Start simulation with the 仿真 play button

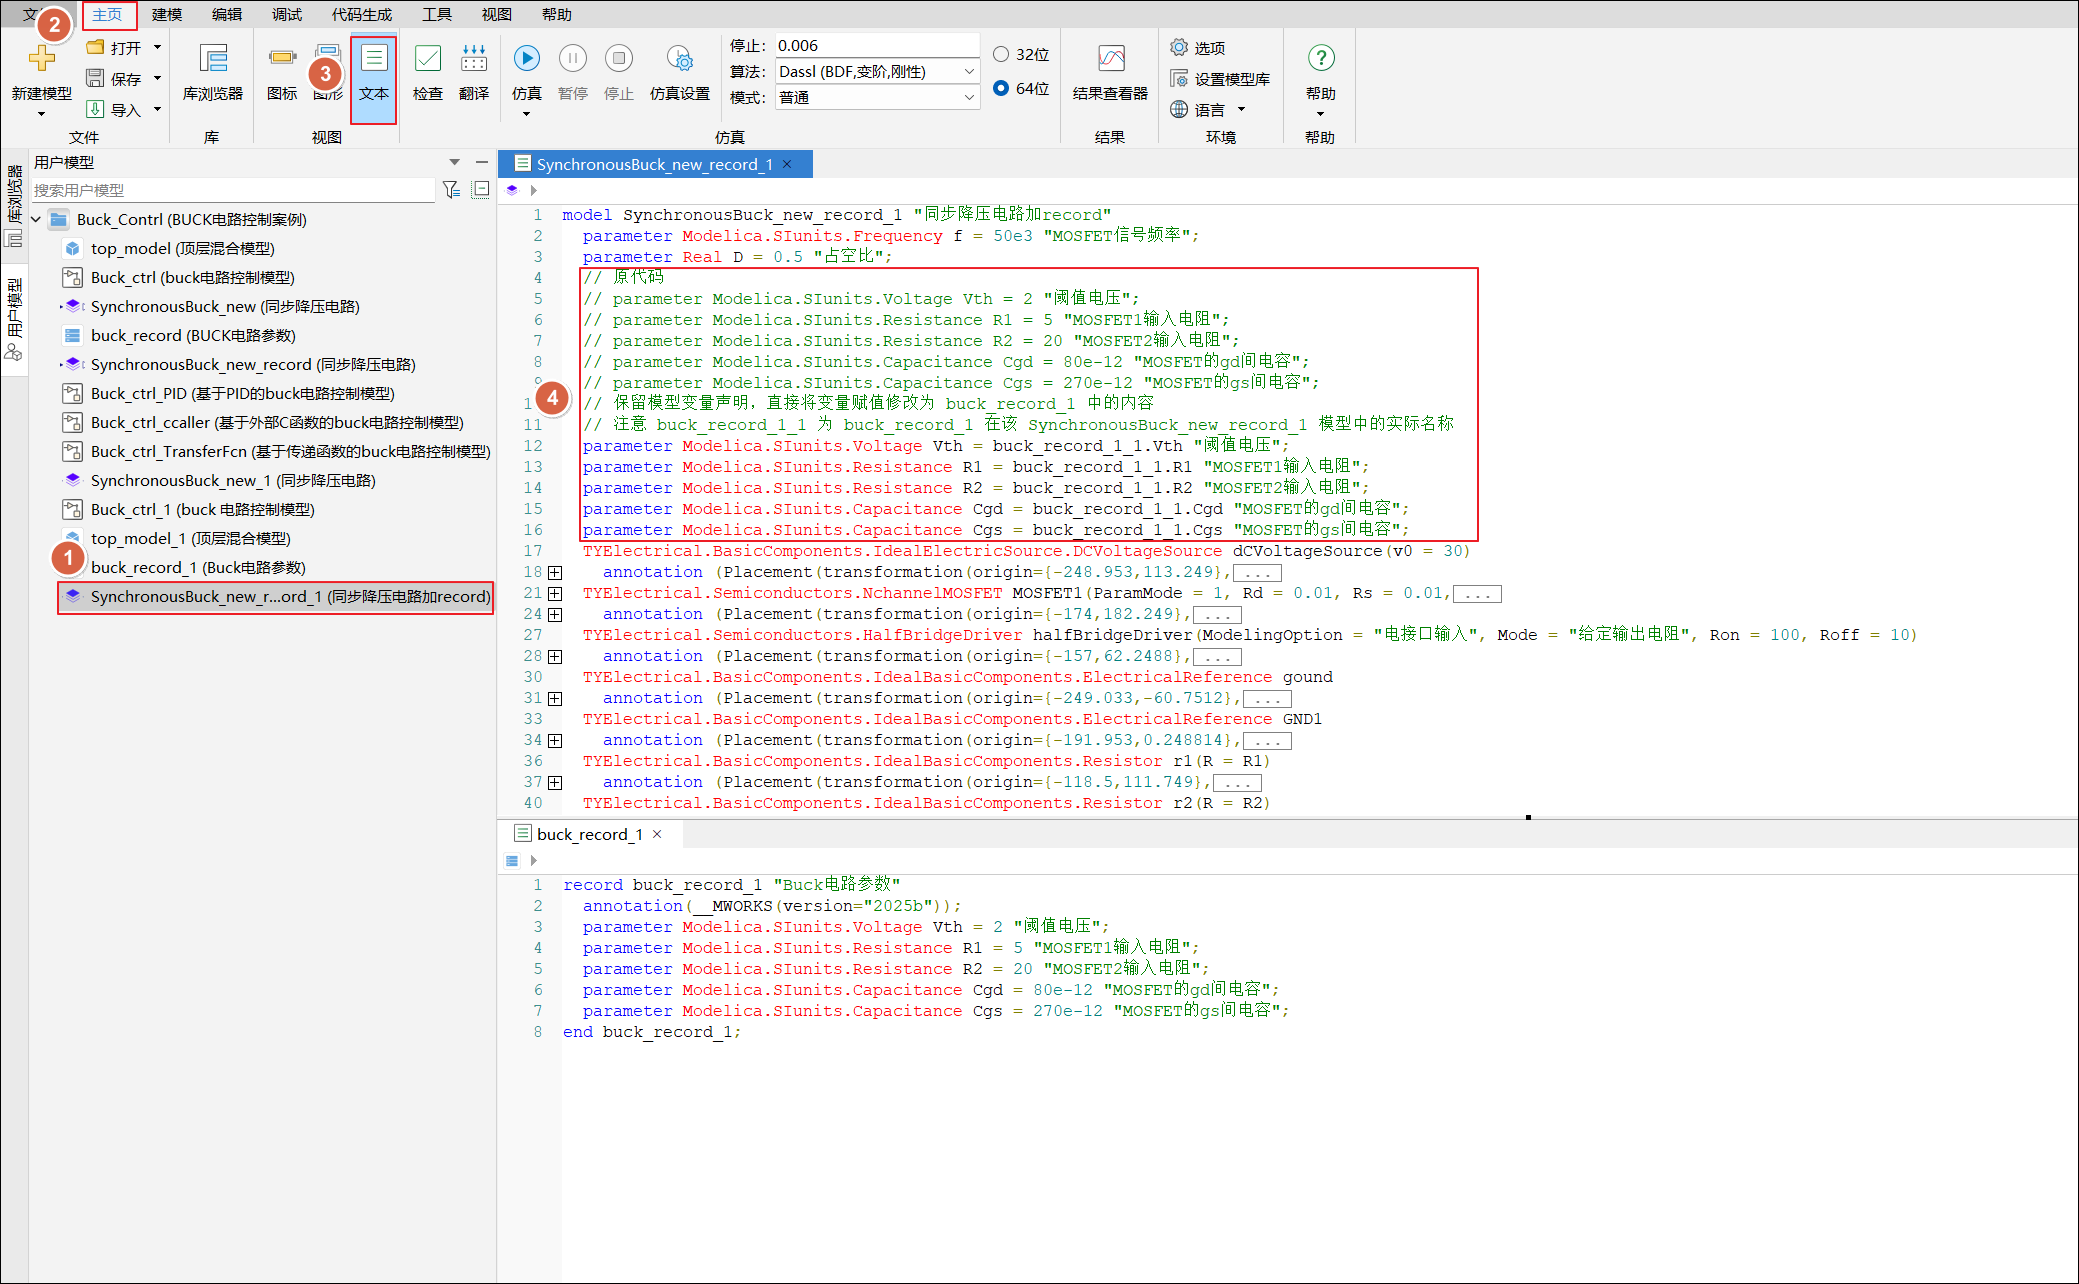(x=526, y=59)
